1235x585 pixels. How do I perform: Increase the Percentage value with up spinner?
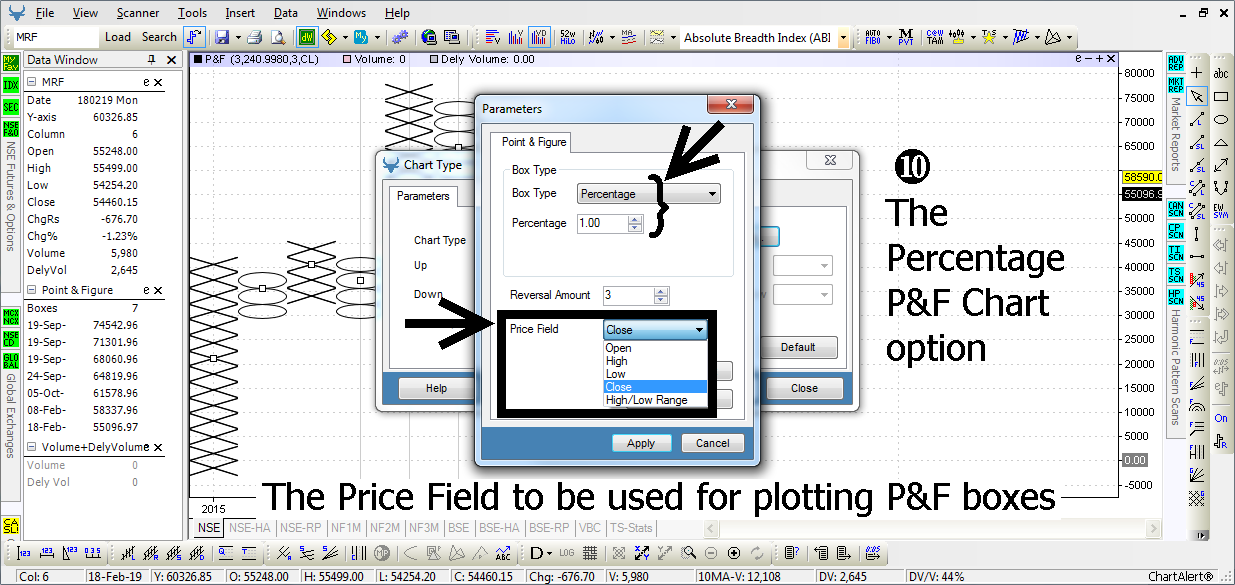(x=634, y=219)
